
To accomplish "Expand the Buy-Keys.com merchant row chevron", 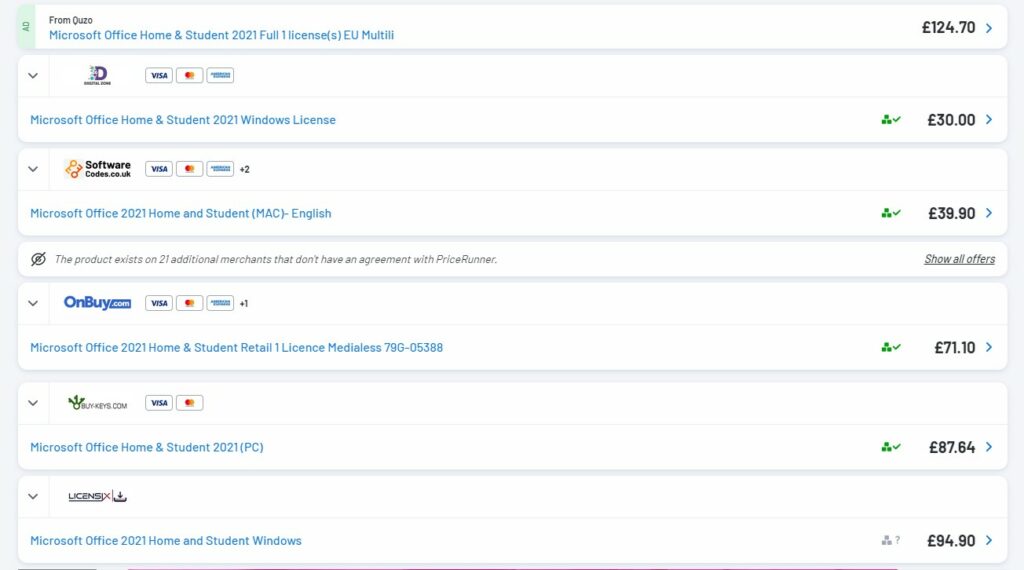I will [x=33, y=403].
